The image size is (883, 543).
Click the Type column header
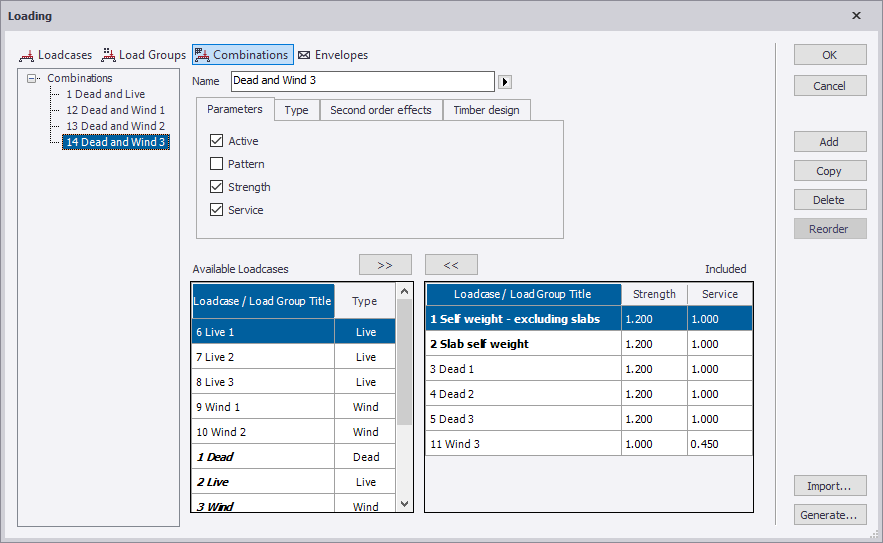[x=365, y=301]
